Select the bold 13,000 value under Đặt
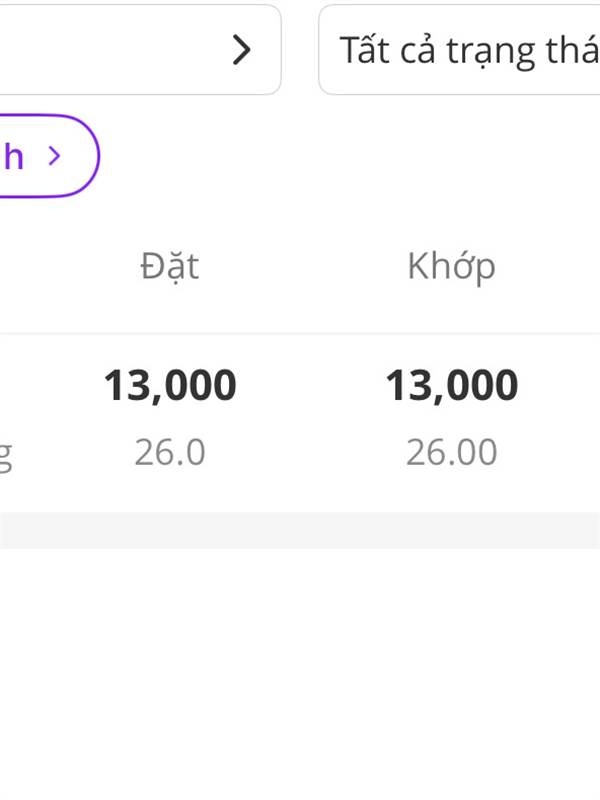Screen dimensions: 600x800 click(170, 385)
